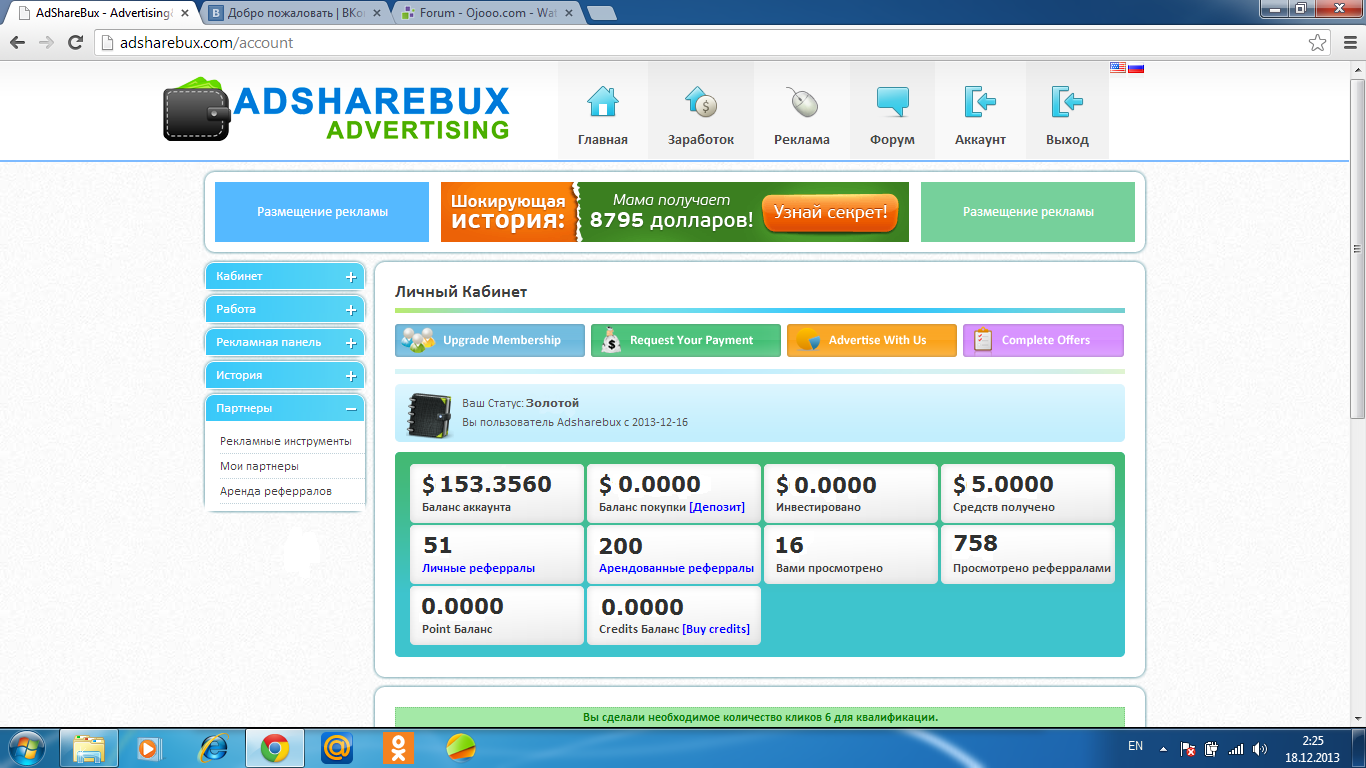1366x768 pixels.
Task: Reload the page with the refresh icon
Action: [x=75, y=43]
